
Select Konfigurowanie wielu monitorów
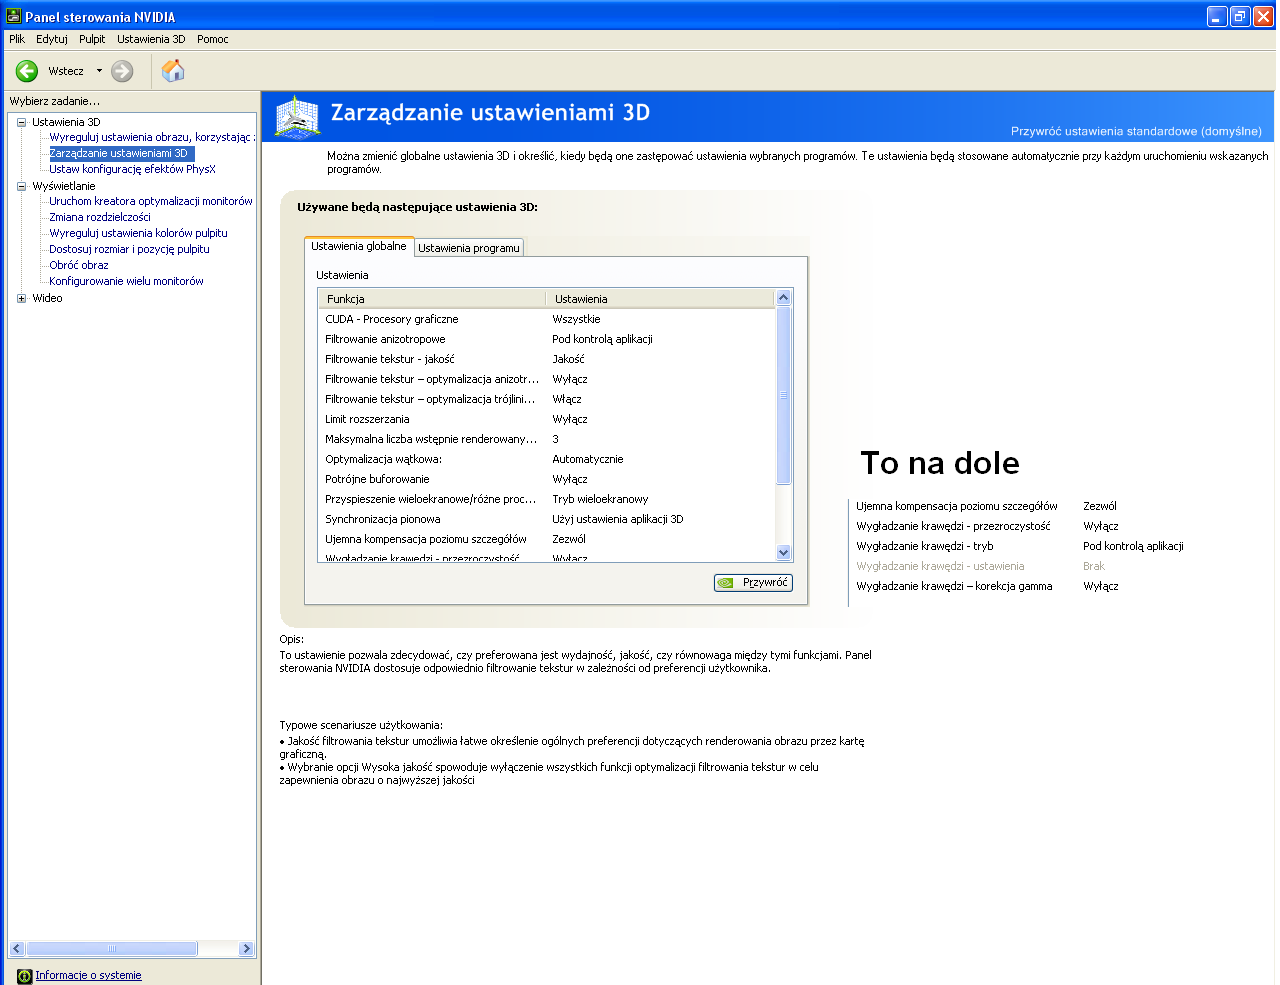tap(127, 281)
